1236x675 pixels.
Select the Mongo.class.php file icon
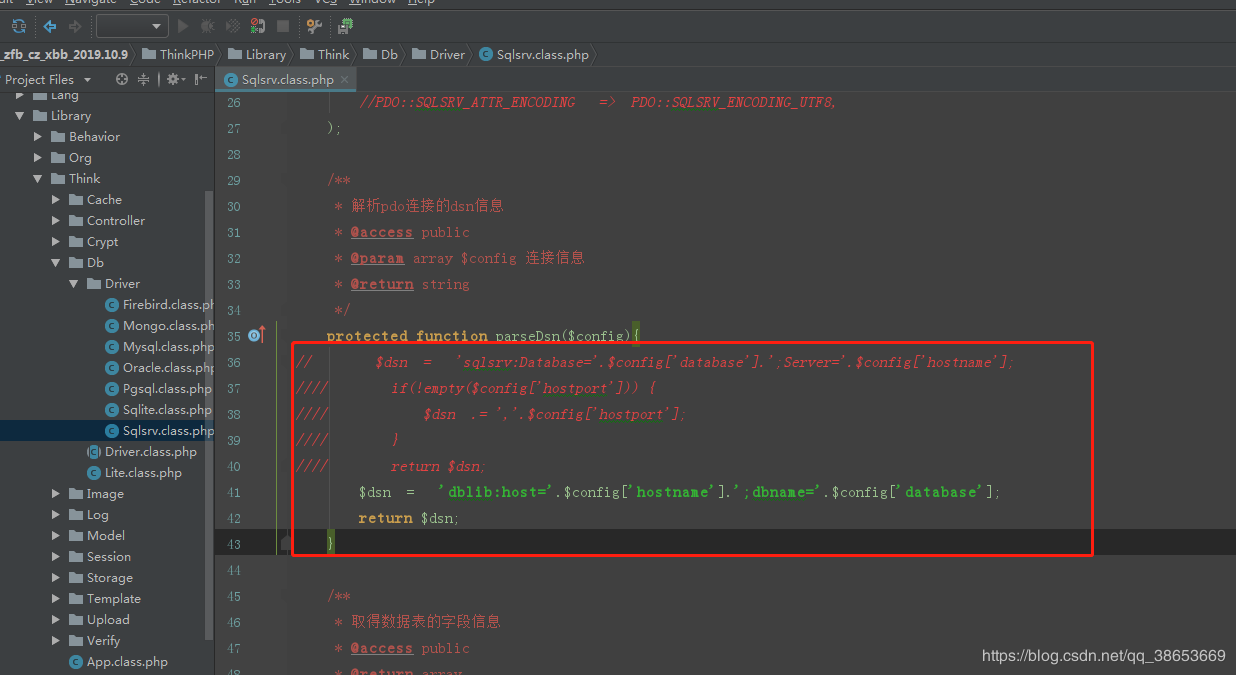point(113,326)
